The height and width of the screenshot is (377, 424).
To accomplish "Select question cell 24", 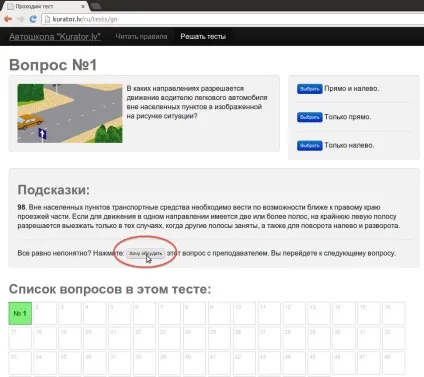I will 194,338.
